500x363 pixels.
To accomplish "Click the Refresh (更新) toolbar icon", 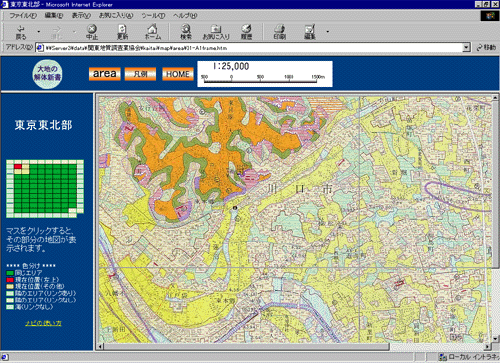I will [x=122, y=32].
